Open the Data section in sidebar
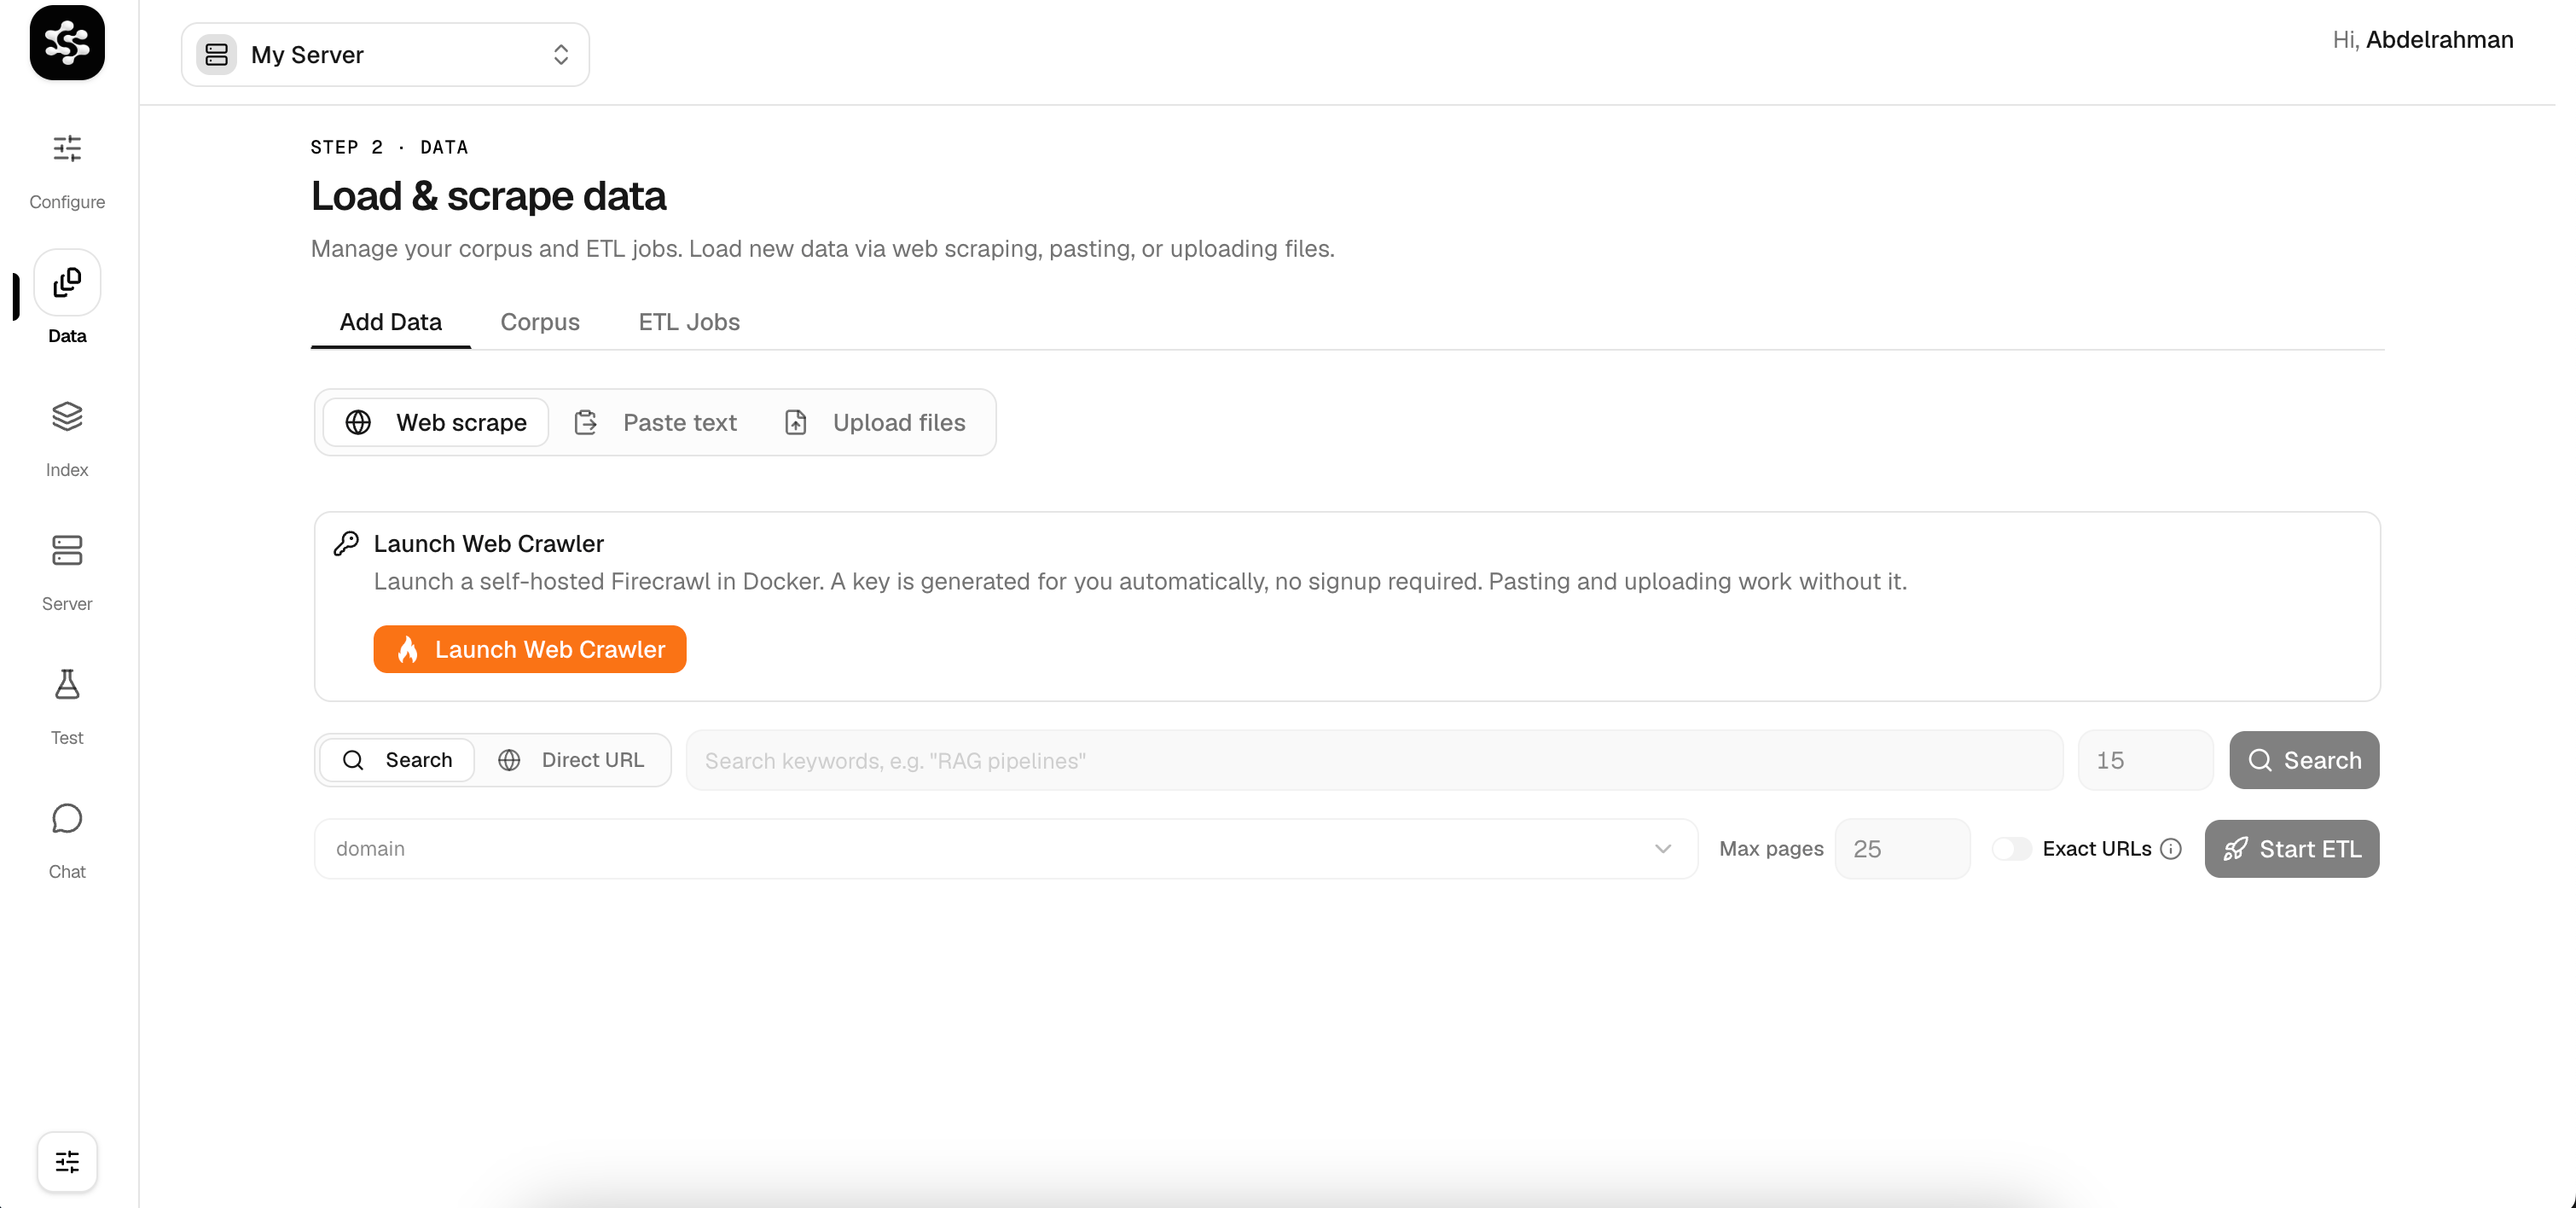Image resolution: width=2576 pixels, height=1208 pixels. pos(67,298)
